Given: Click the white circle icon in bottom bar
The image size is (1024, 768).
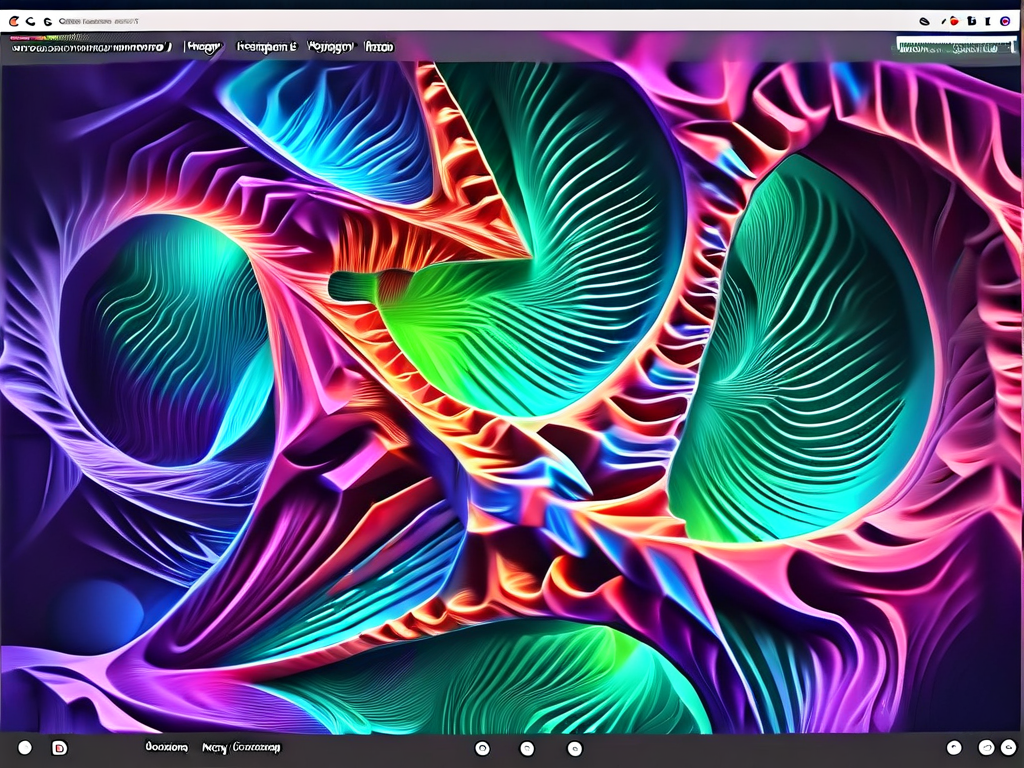Looking at the screenshot, I should point(25,747).
